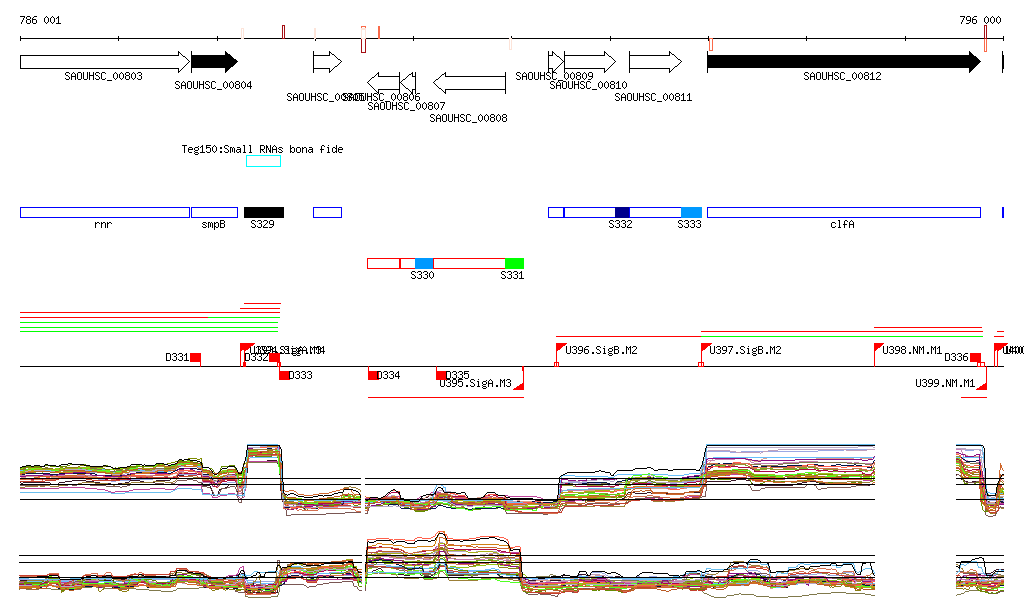Click the SAOUHSC_00811 label text
The image size is (1024, 611).
pyautogui.click(x=653, y=97)
